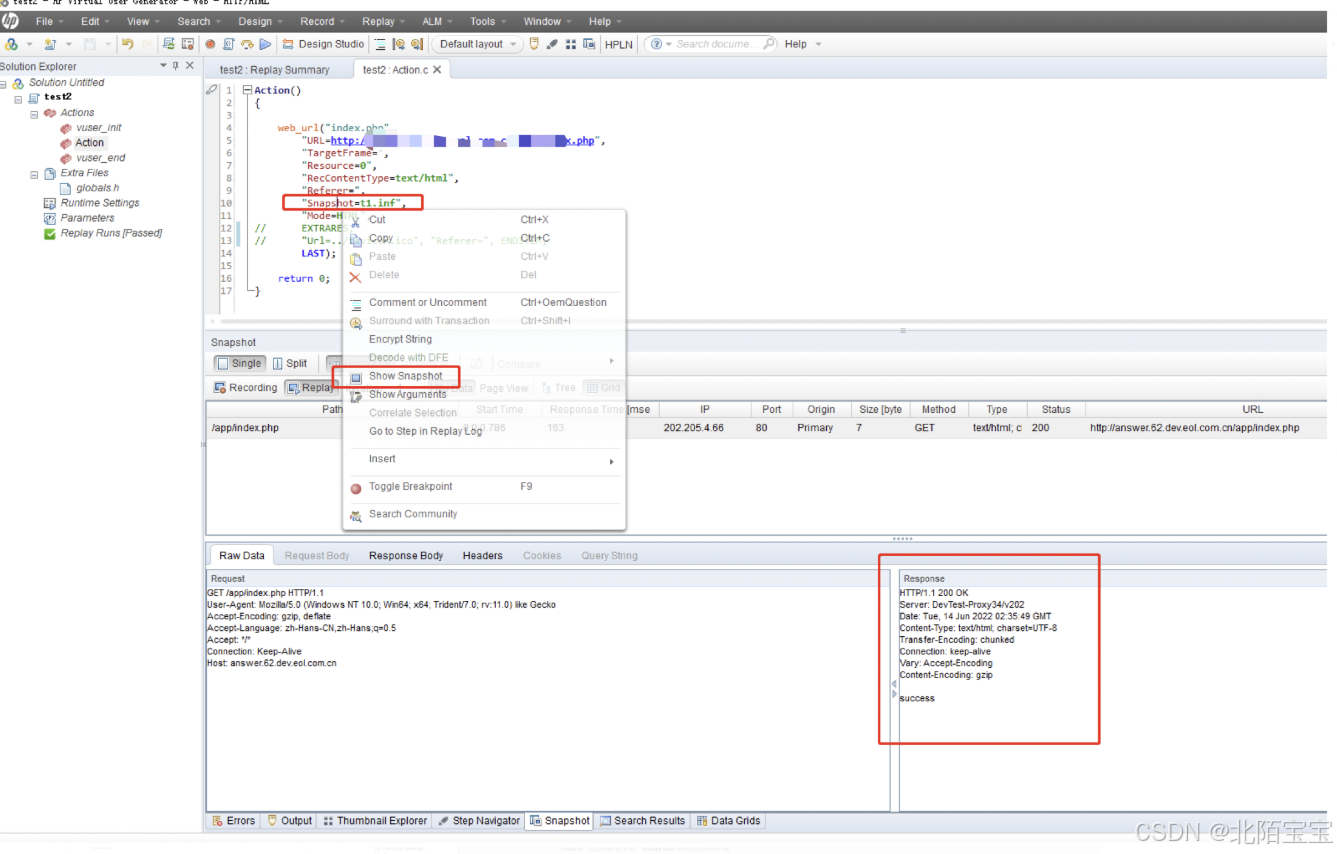Open the Headers tab
Screen dimensions: 1337x854
point(483,556)
